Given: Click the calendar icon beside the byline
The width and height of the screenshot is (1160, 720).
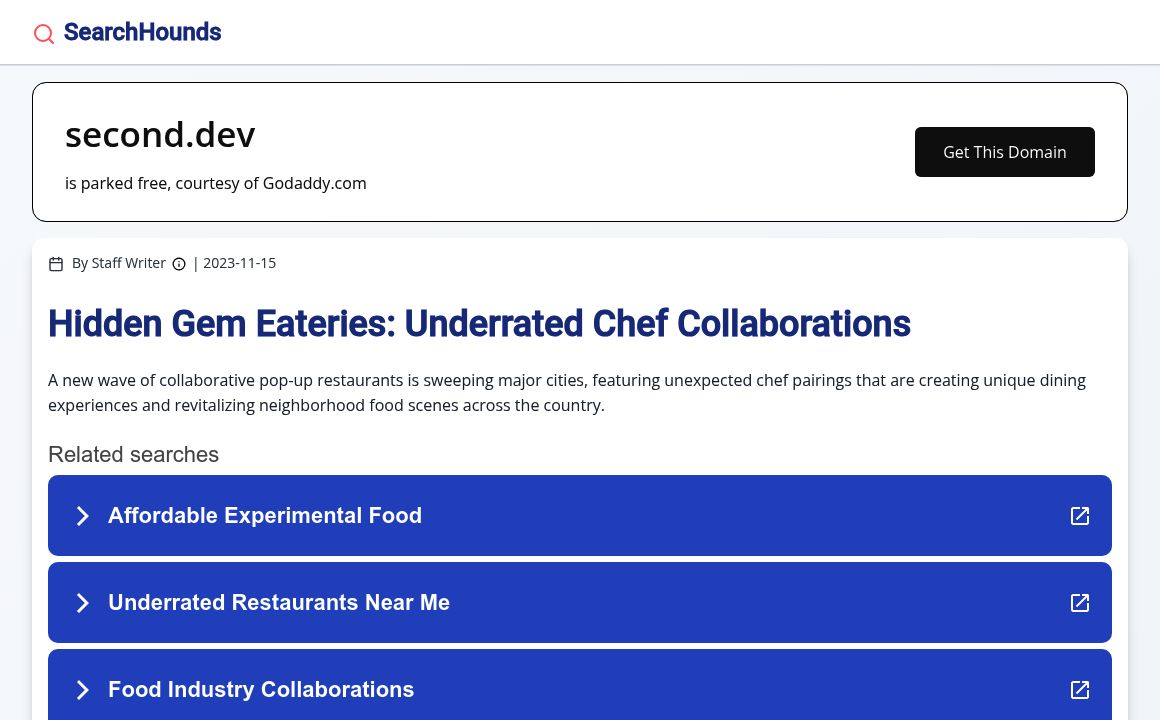Looking at the screenshot, I should coord(56,264).
